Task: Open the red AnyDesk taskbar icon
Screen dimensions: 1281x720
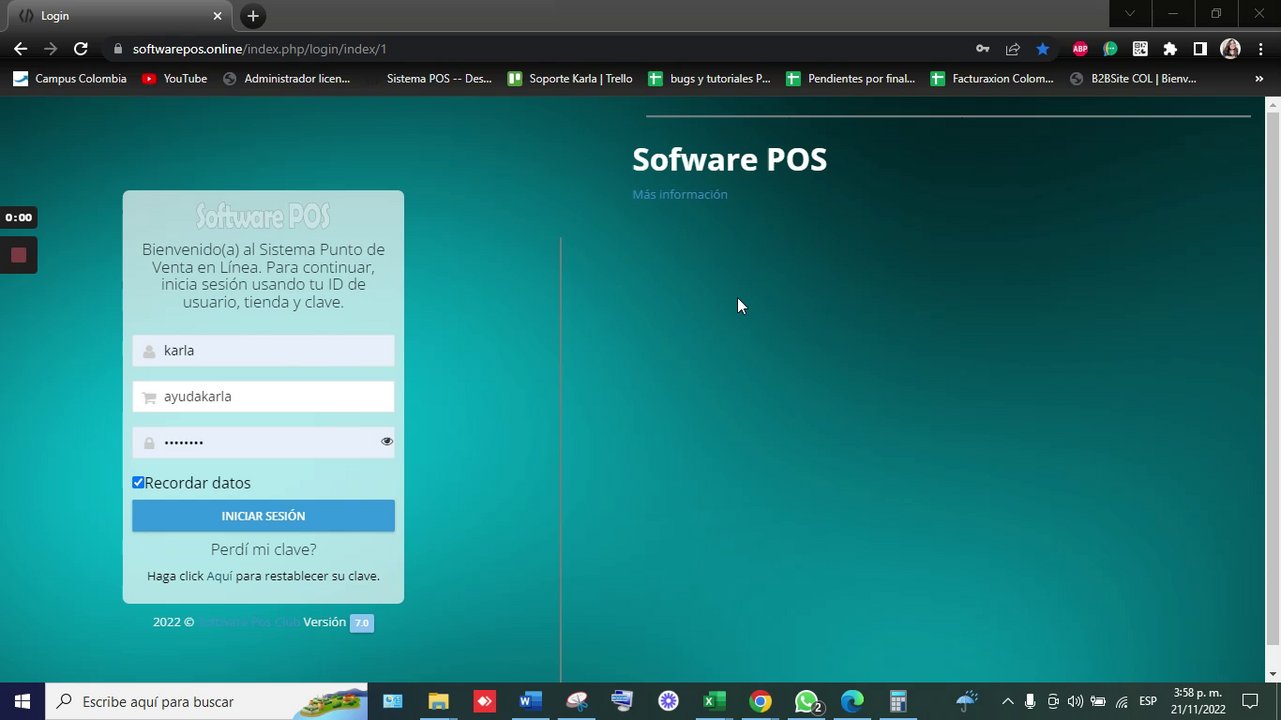Action: 484,701
